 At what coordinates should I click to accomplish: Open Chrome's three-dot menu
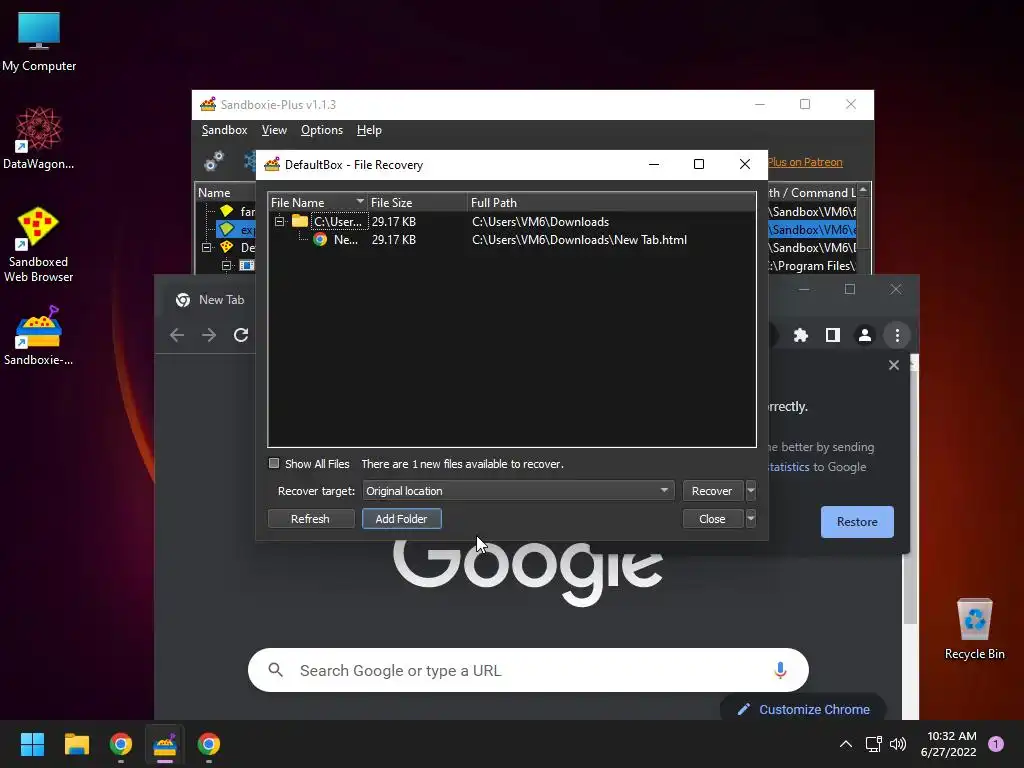coord(897,335)
